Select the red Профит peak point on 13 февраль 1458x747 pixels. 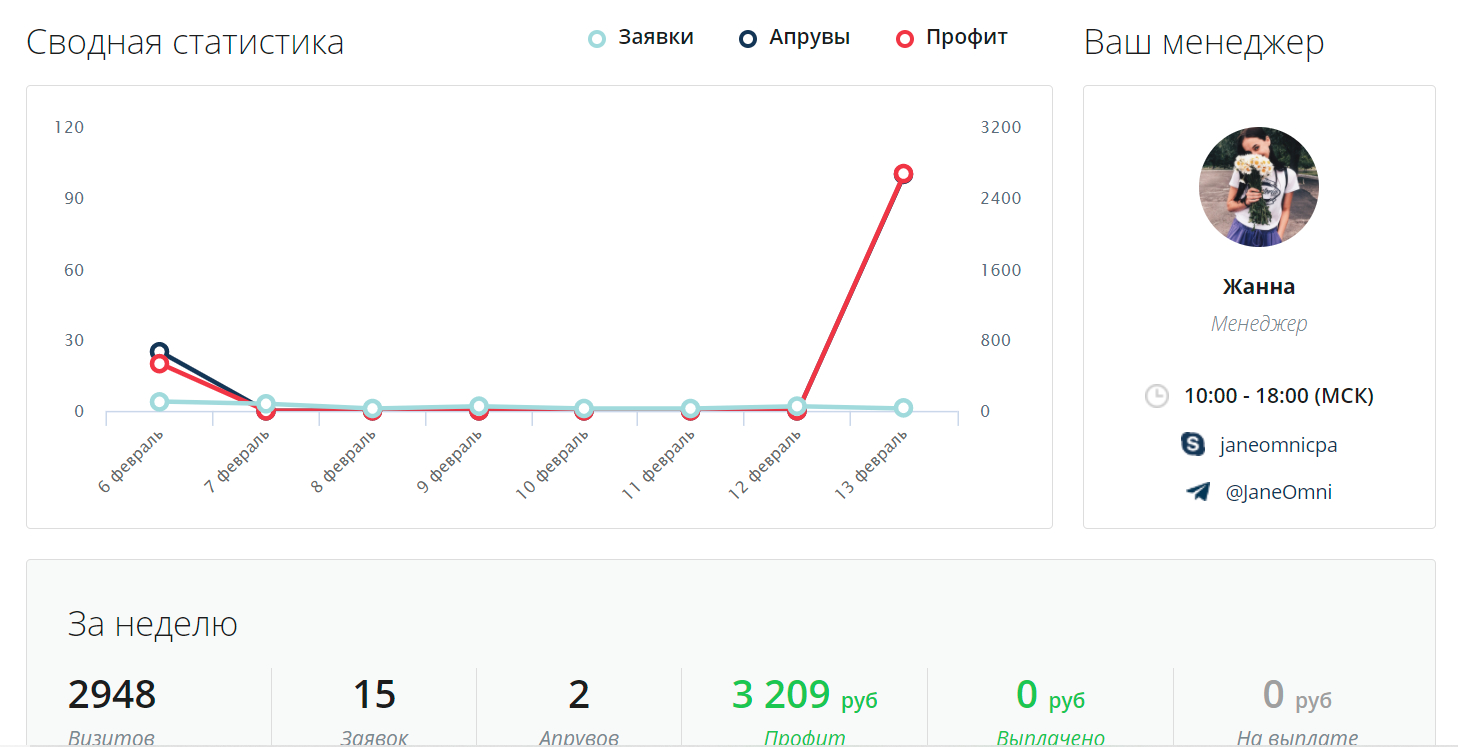903,174
